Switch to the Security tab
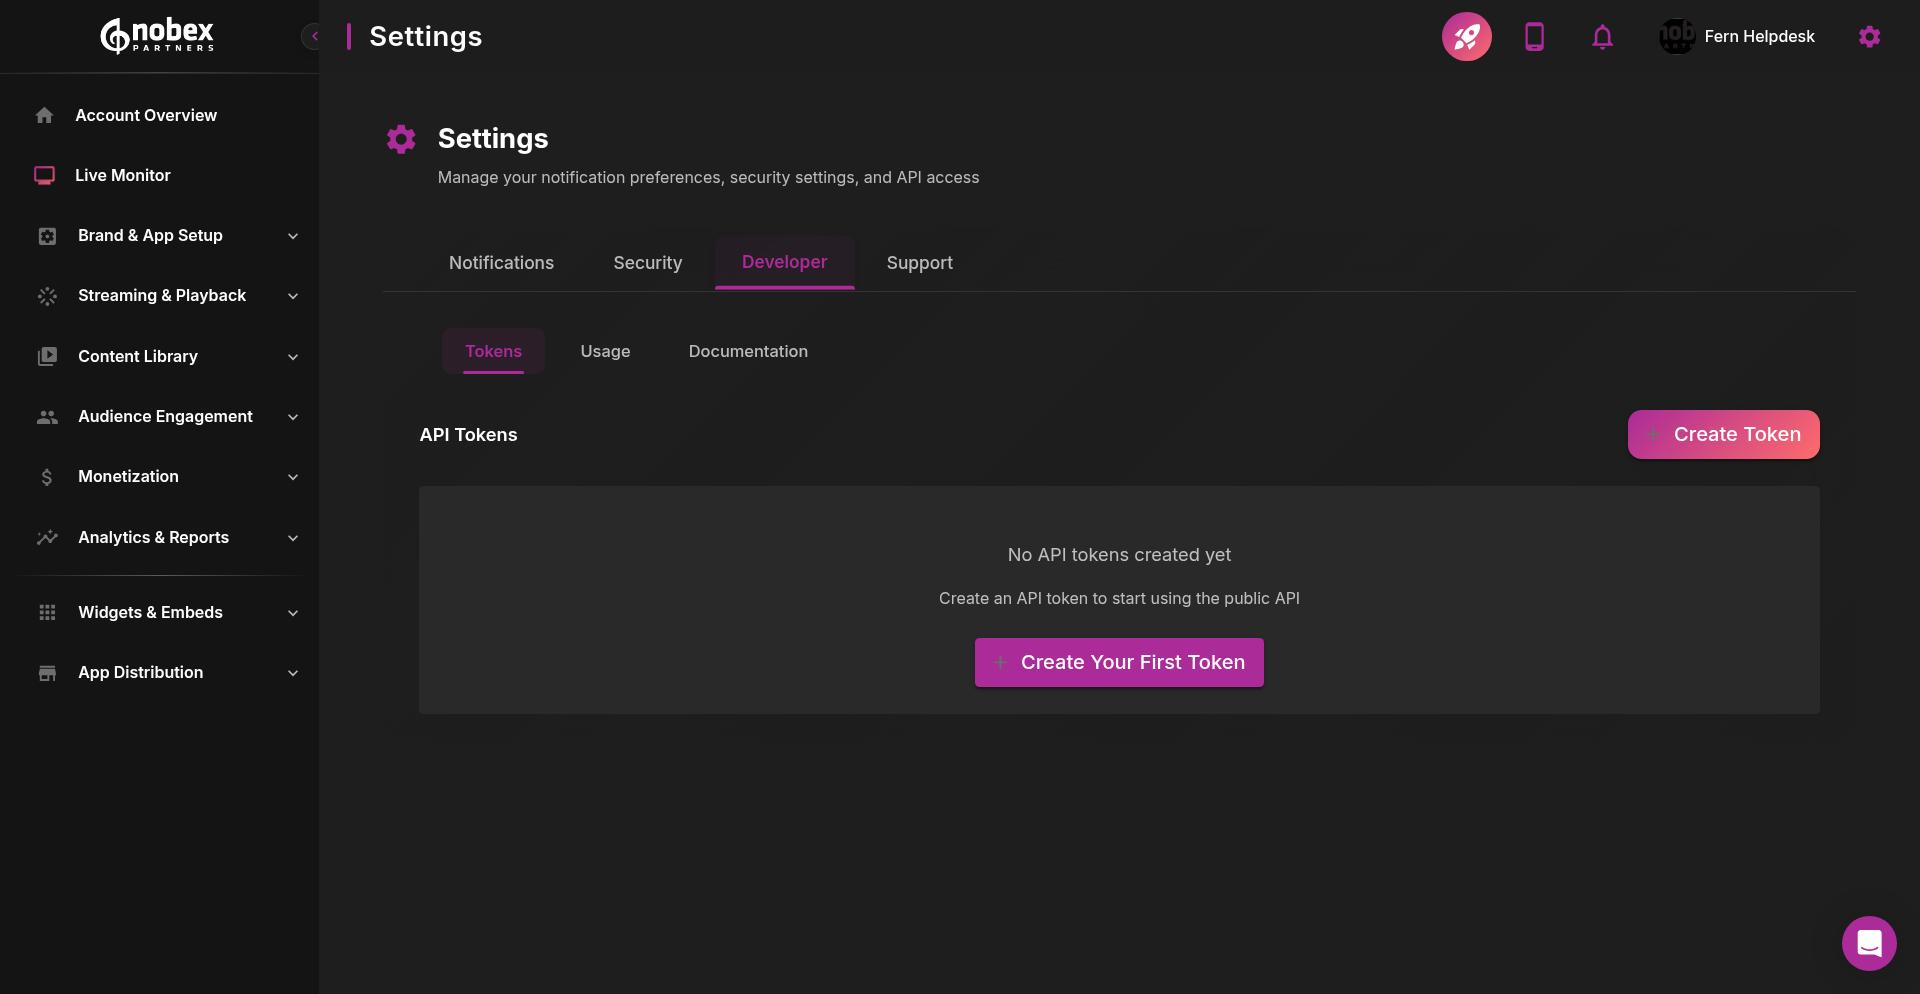 coord(647,263)
